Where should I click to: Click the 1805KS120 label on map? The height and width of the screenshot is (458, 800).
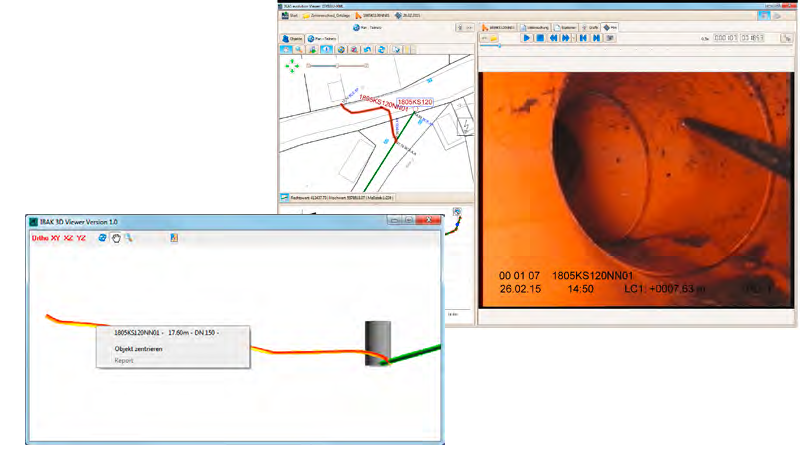click(x=415, y=102)
